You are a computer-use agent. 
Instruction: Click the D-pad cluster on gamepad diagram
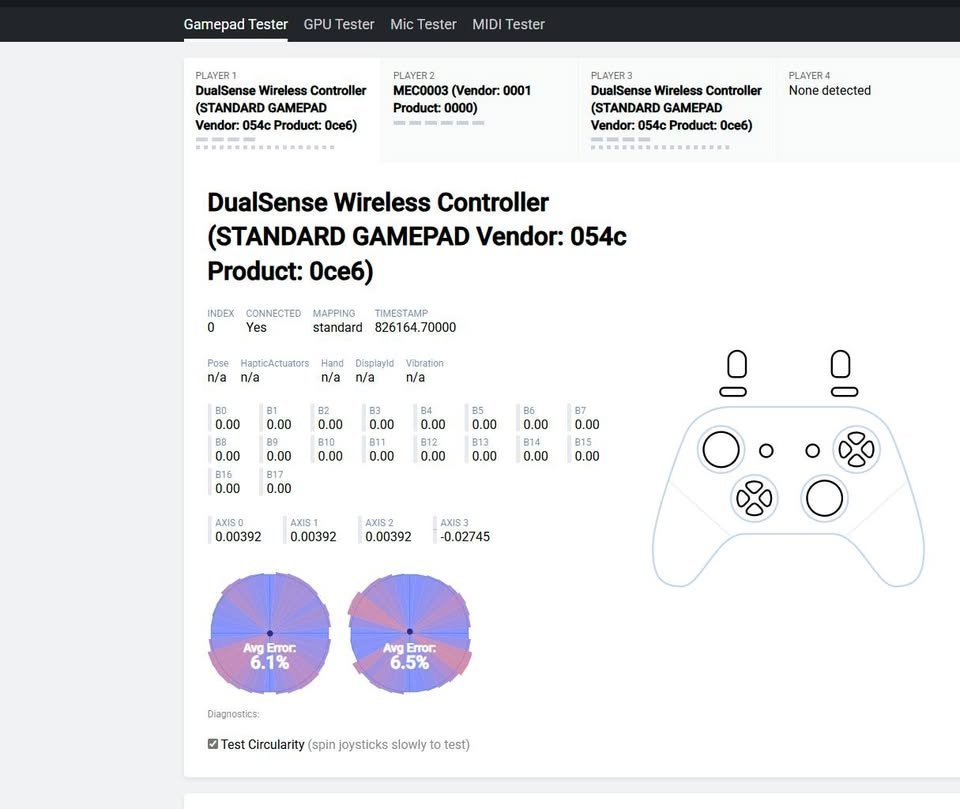pyautogui.click(x=754, y=498)
